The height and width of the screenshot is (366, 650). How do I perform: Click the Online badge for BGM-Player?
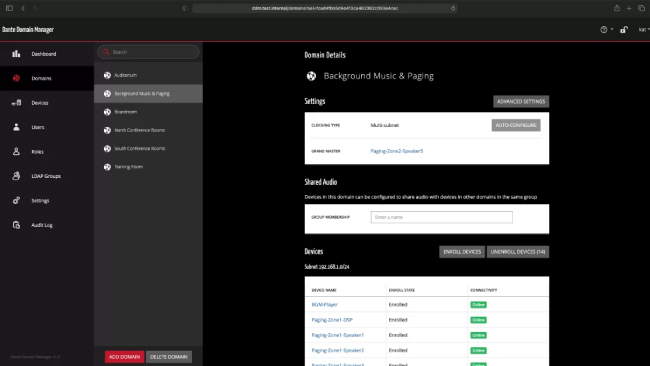(x=478, y=305)
